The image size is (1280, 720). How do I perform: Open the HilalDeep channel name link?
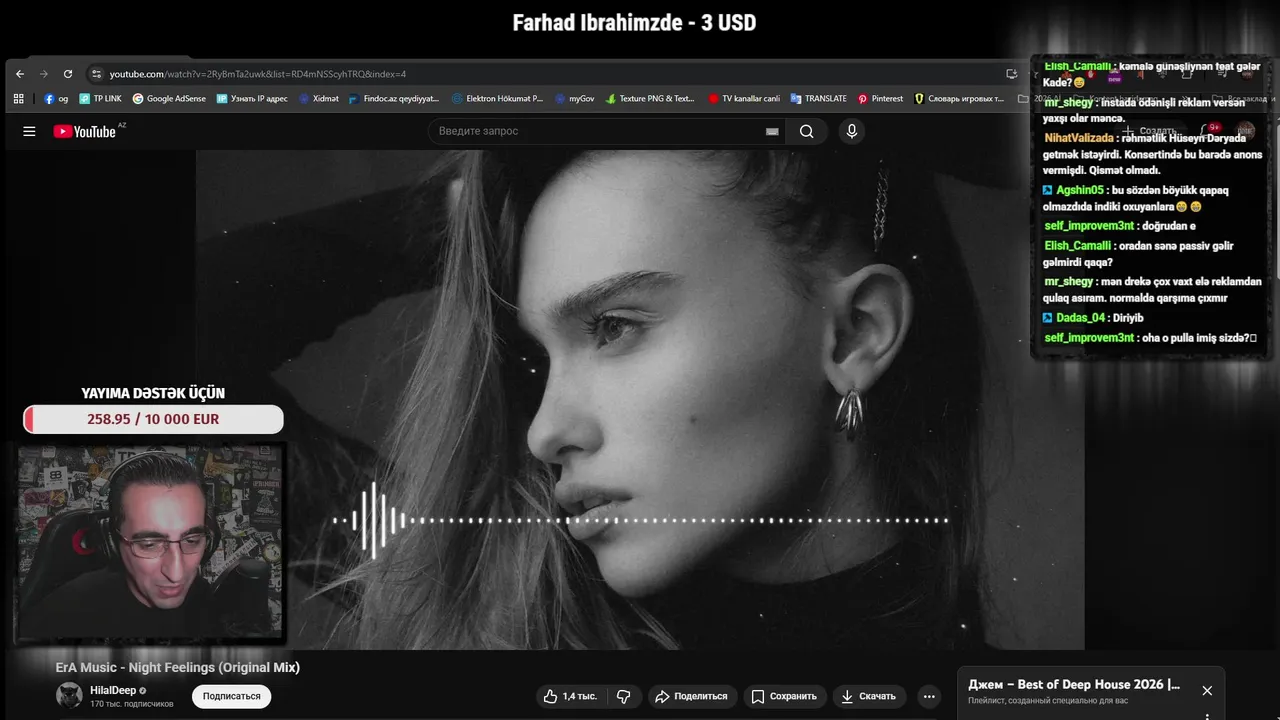[113, 690]
